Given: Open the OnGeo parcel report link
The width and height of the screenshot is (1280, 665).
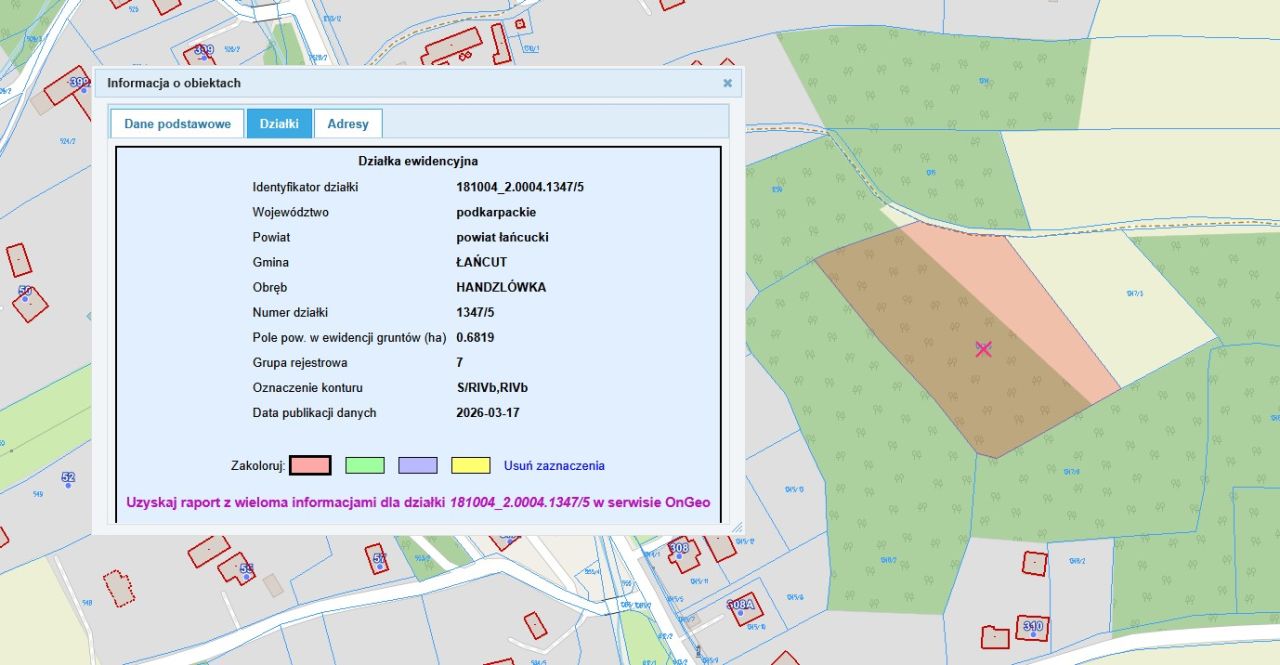Looking at the screenshot, I should [418, 502].
